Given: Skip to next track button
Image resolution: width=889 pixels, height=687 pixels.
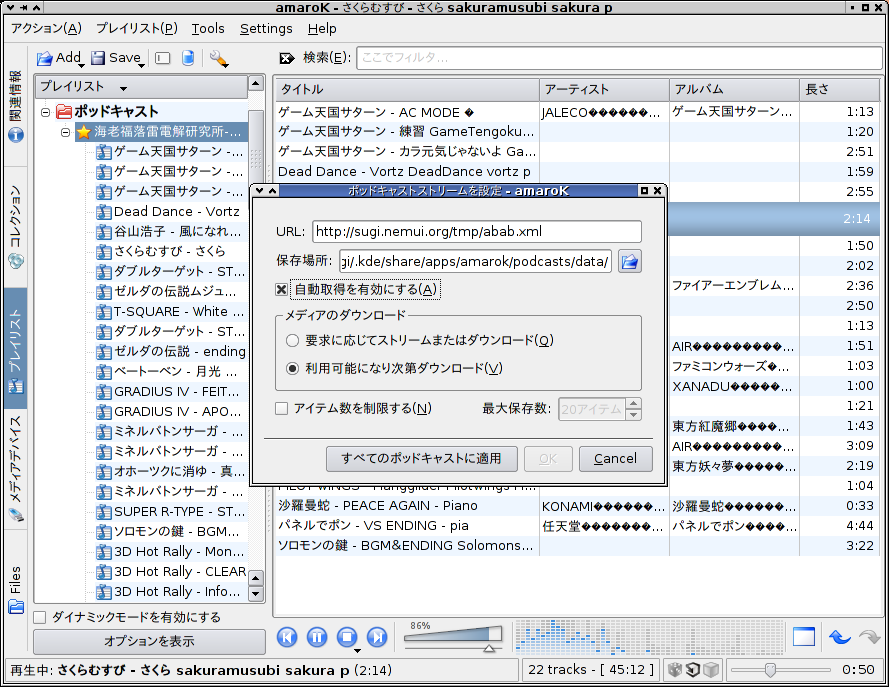Looking at the screenshot, I should (377, 637).
